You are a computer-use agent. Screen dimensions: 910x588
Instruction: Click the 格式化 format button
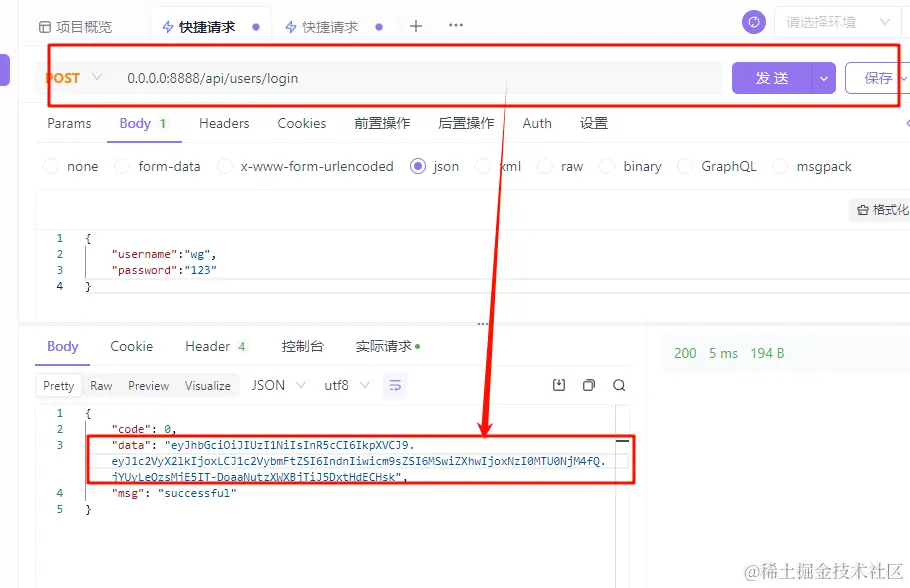tap(882, 210)
